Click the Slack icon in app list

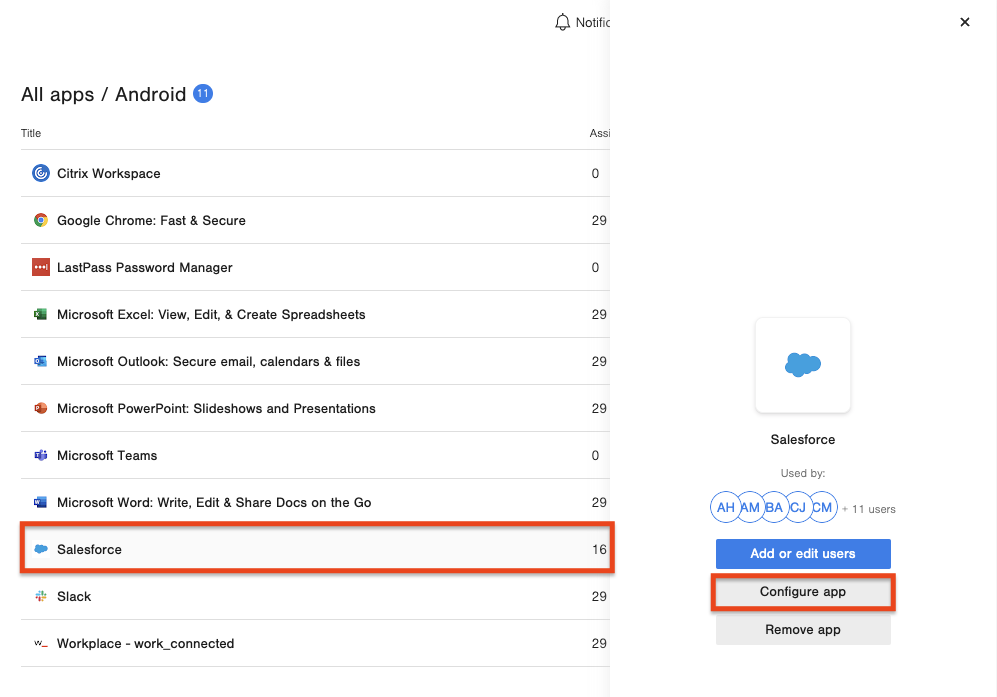pos(41,596)
